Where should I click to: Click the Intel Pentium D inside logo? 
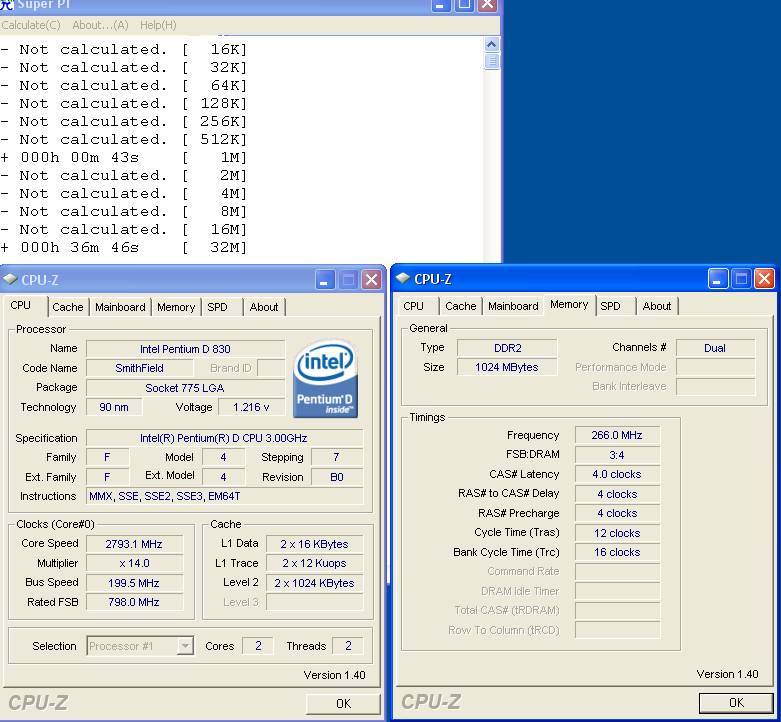pyautogui.click(x=325, y=379)
